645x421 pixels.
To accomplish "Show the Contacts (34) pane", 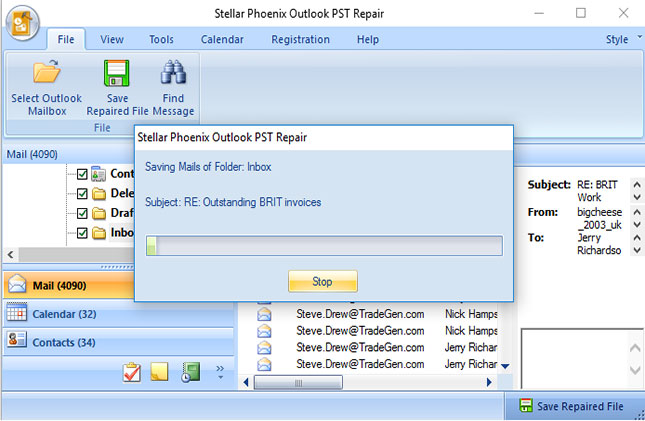I will (x=65, y=342).
